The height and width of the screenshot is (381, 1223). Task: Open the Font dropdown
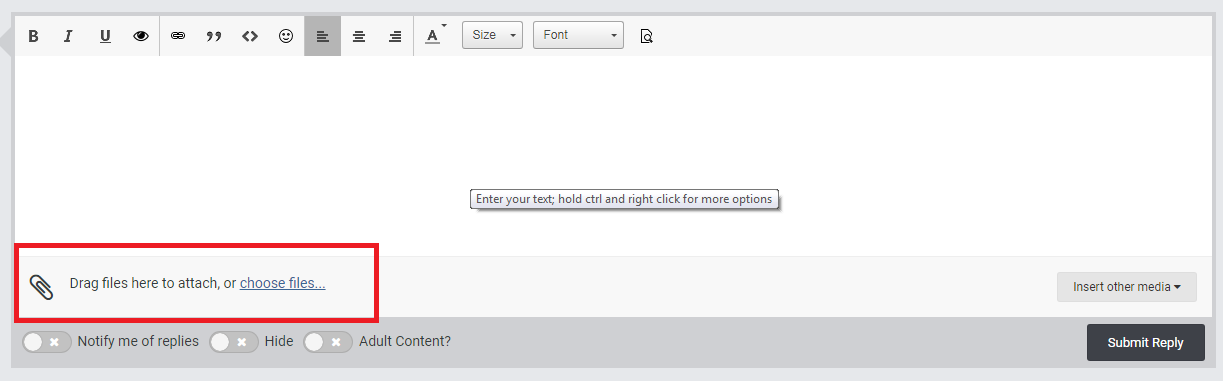click(x=578, y=35)
